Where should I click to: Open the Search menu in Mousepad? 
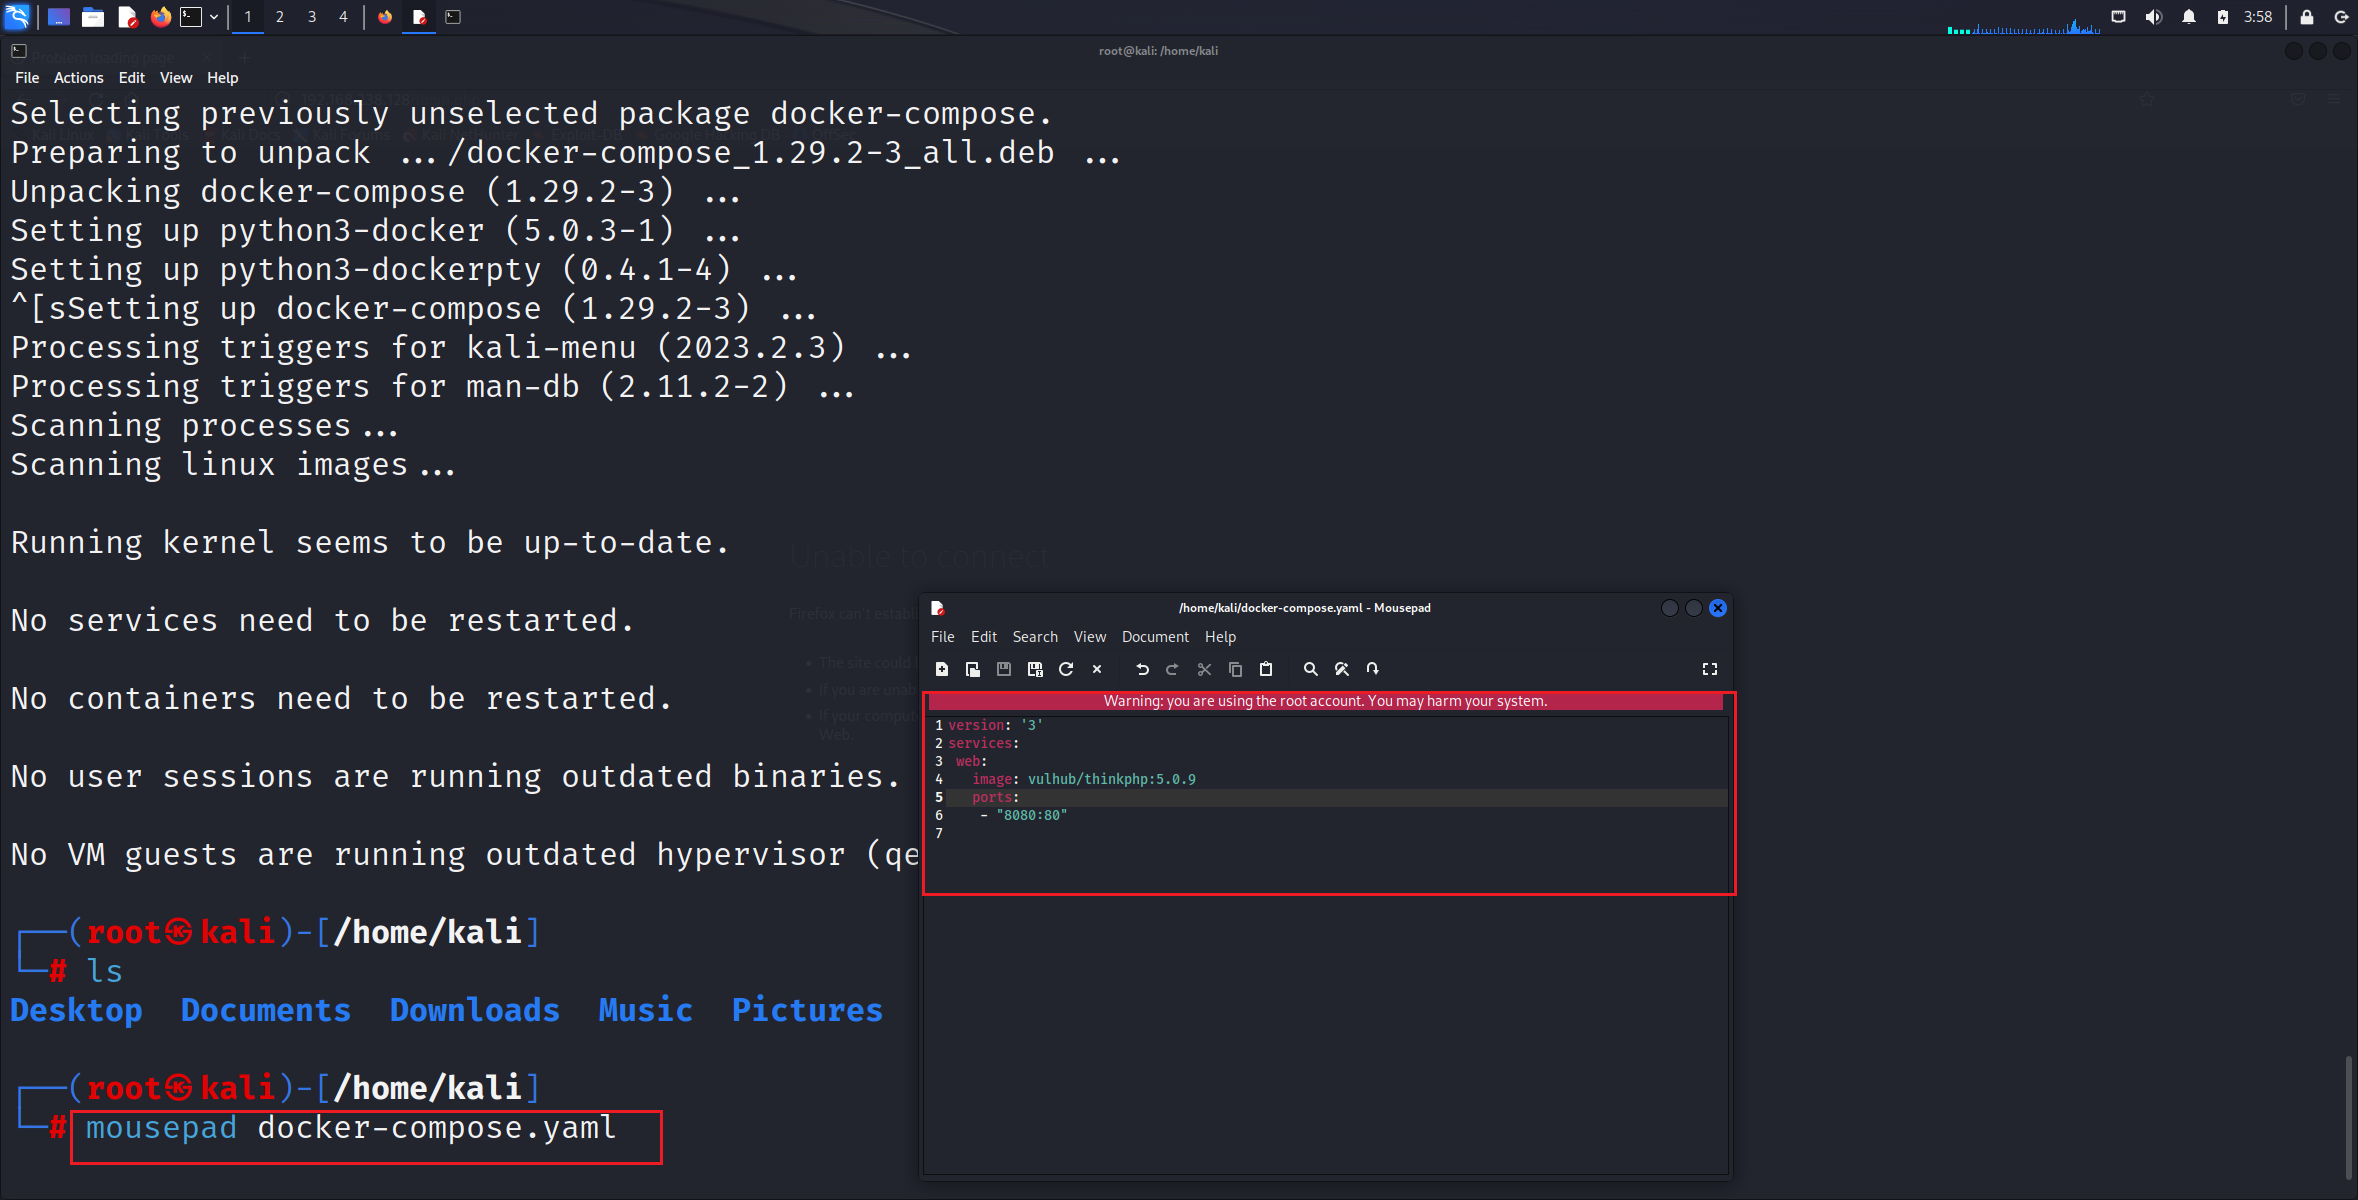1034,637
